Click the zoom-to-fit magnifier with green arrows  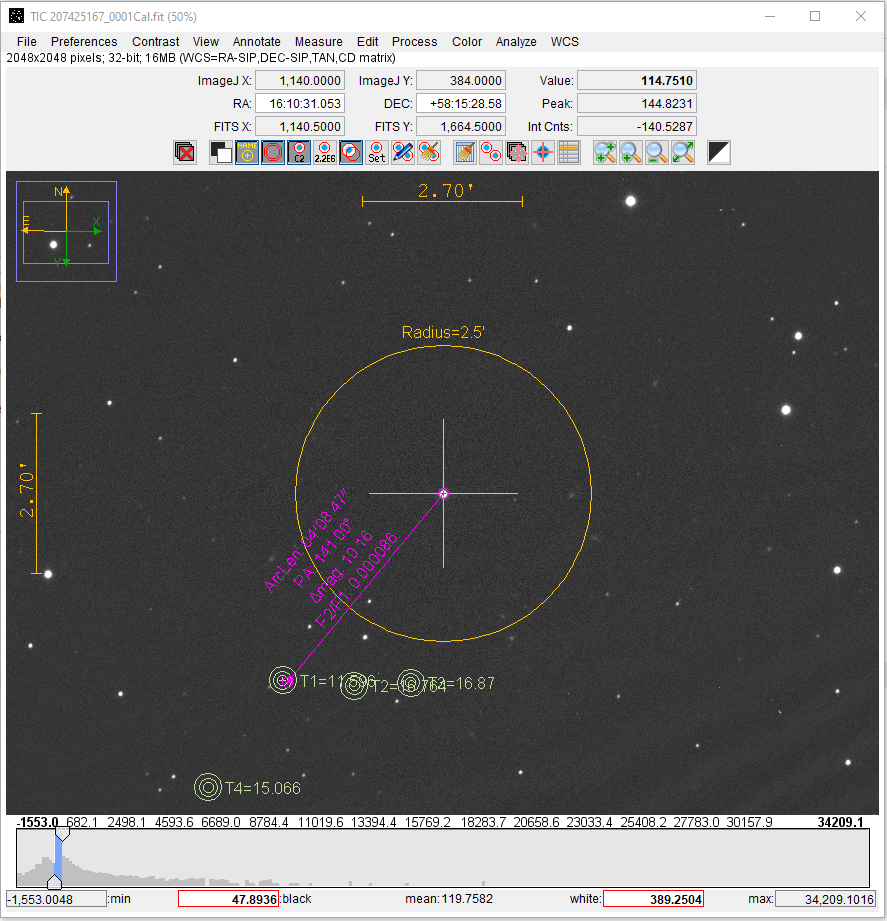point(683,152)
